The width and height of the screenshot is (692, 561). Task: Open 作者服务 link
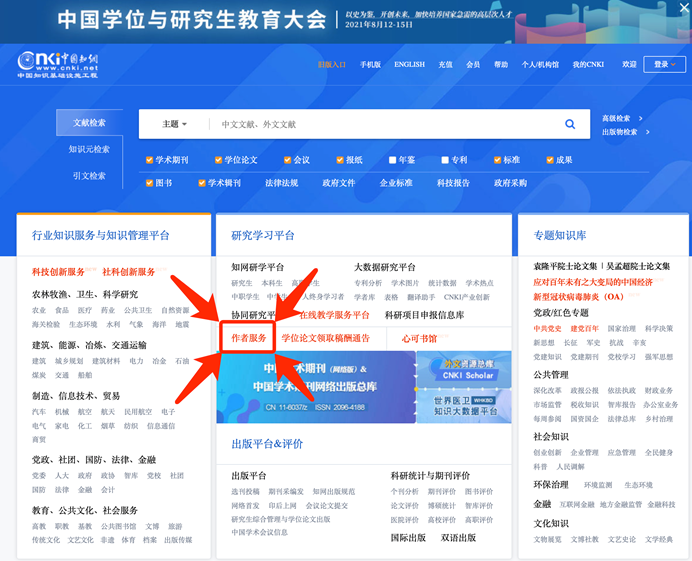tap(248, 338)
